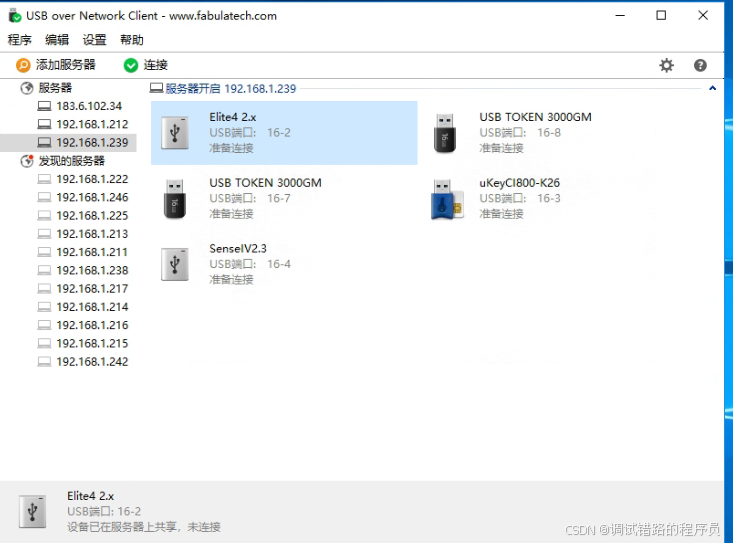Select the 发现的服务器 tree node
This screenshot has height=543, width=733.
72,161
